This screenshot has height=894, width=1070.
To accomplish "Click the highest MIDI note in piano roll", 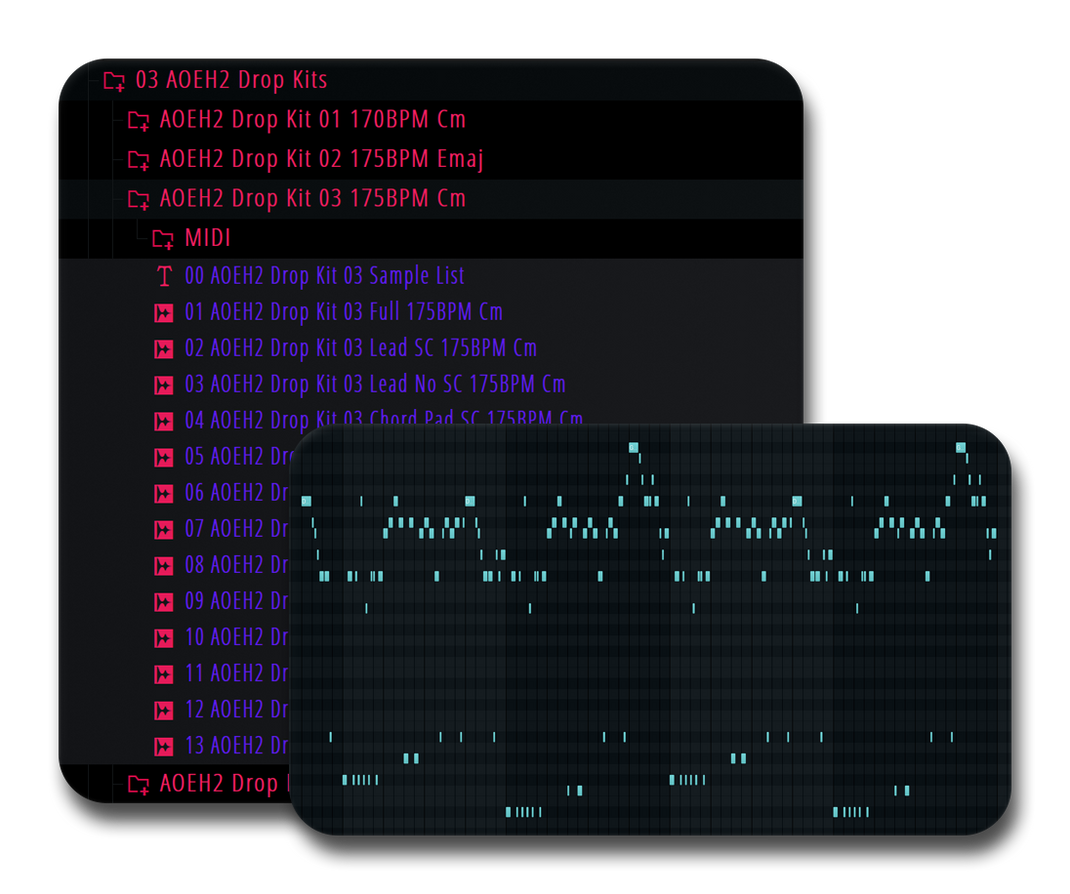I will [x=633, y=447].
